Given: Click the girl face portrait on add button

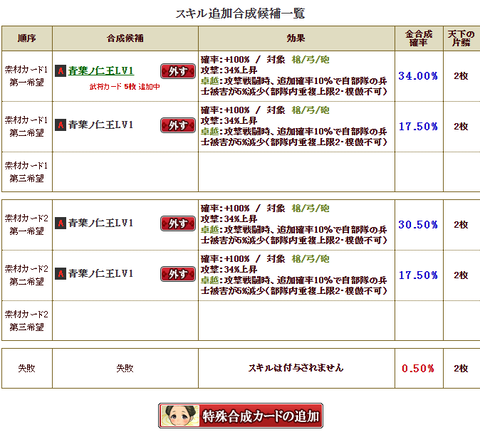Looking at the screenshot, I should 180,416.
